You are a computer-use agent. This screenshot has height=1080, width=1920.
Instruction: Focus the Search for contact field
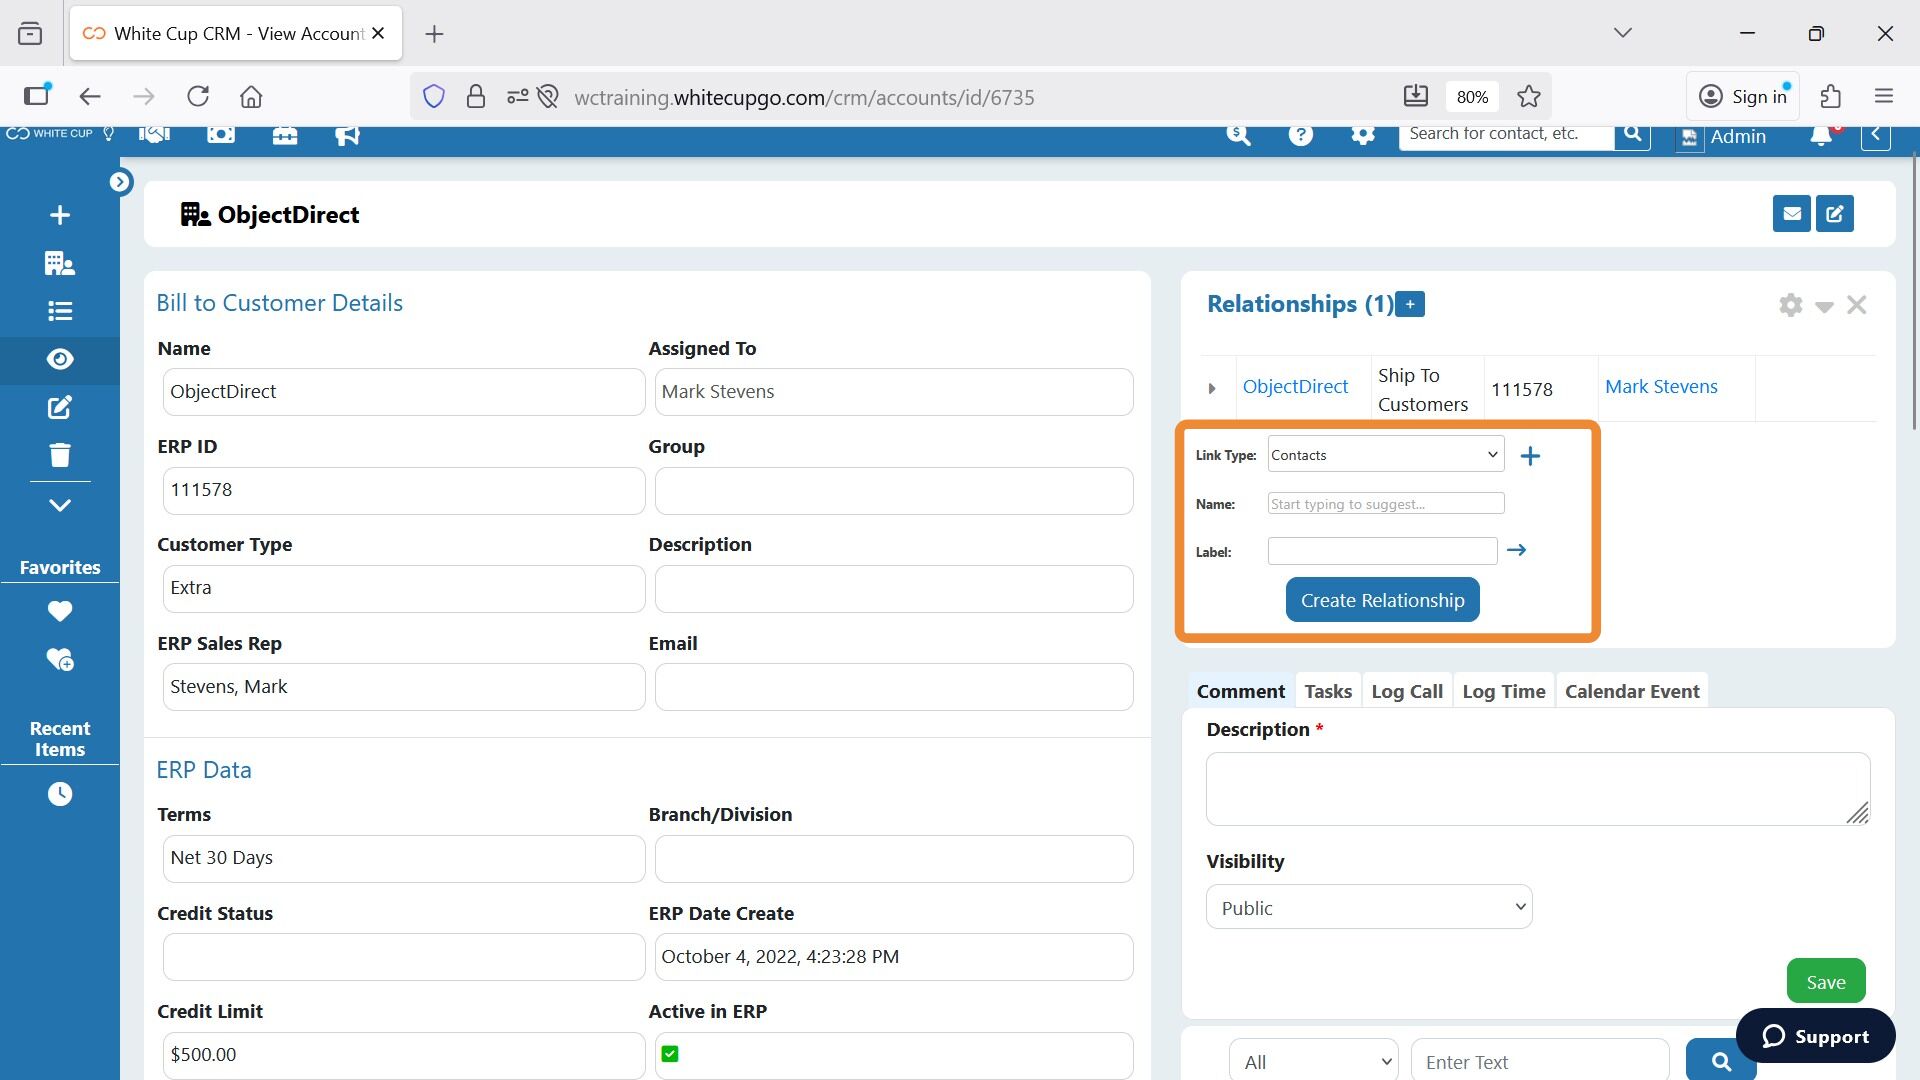click(1507, 134)
